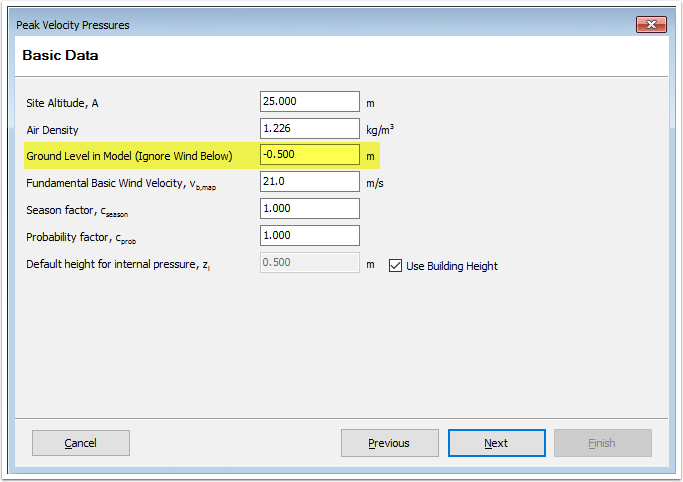The width and height of the screenshot is (683, 482).
Task: Click the Basic Data heading
Action: 60,55
